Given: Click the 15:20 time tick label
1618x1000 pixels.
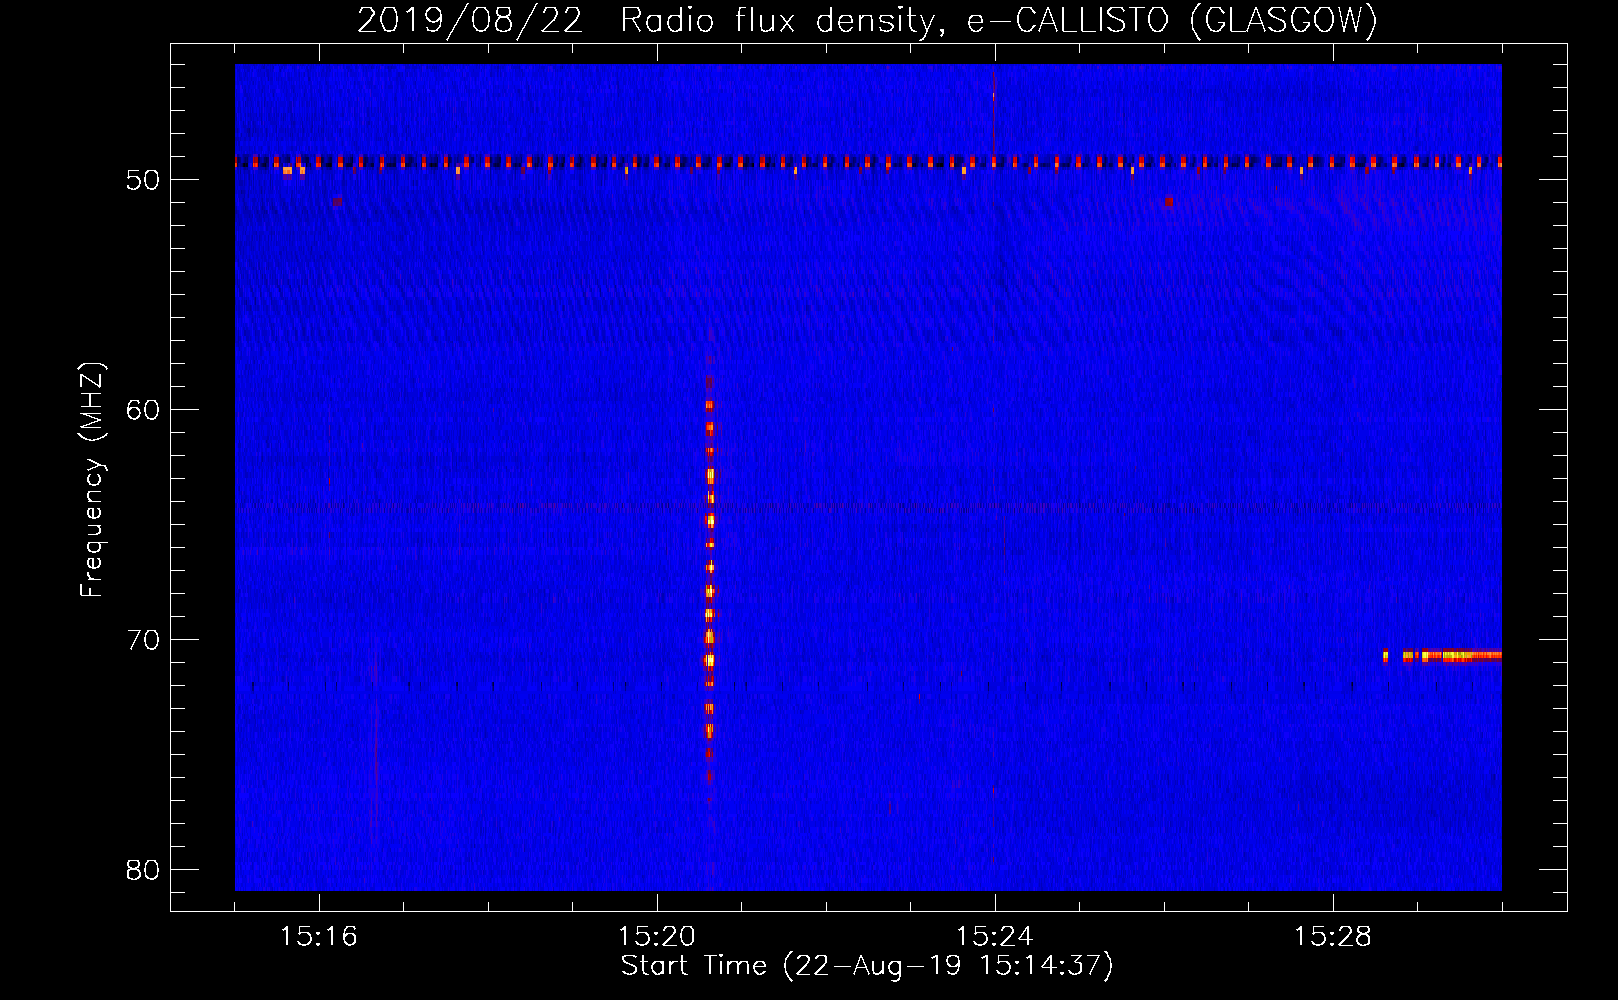Looking at the screenshot, I should pos(657,936).
